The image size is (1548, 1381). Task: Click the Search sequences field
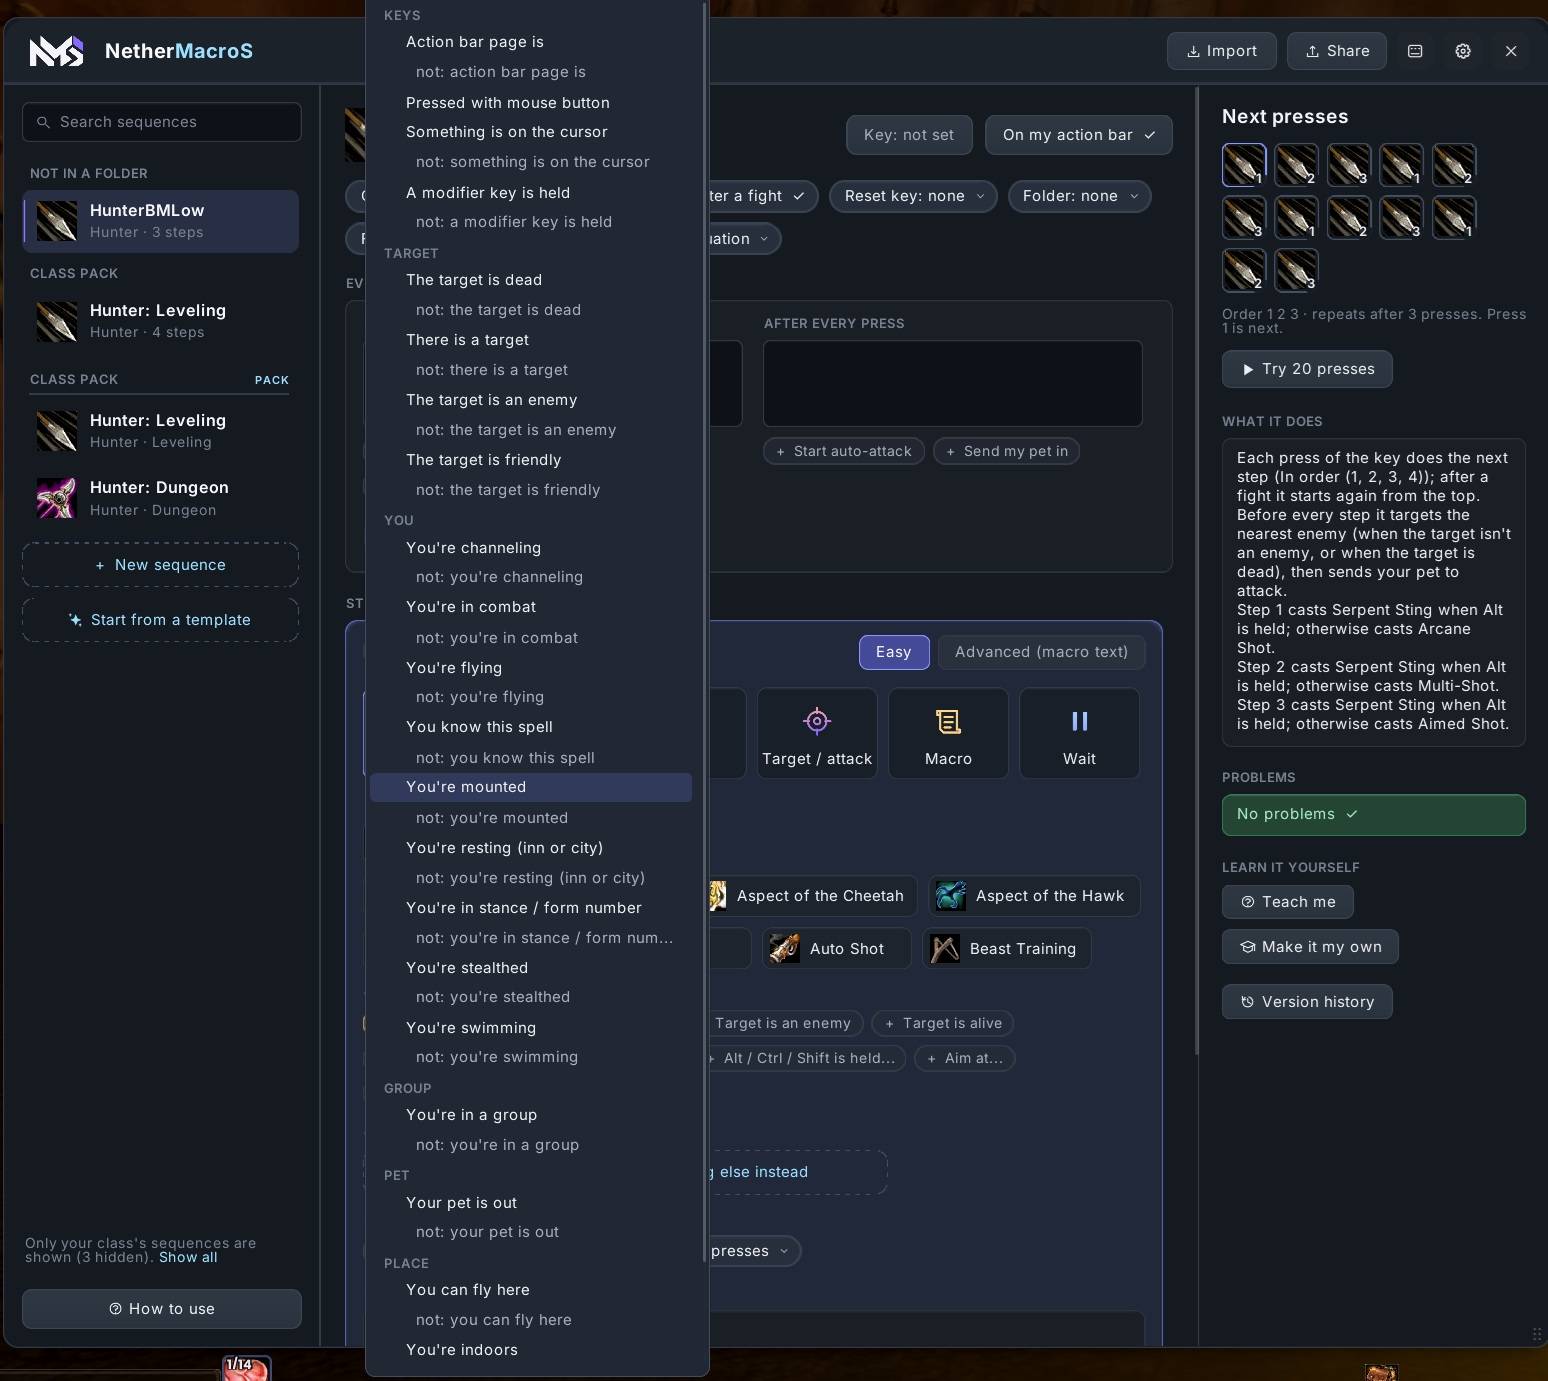tap(162, 122)
